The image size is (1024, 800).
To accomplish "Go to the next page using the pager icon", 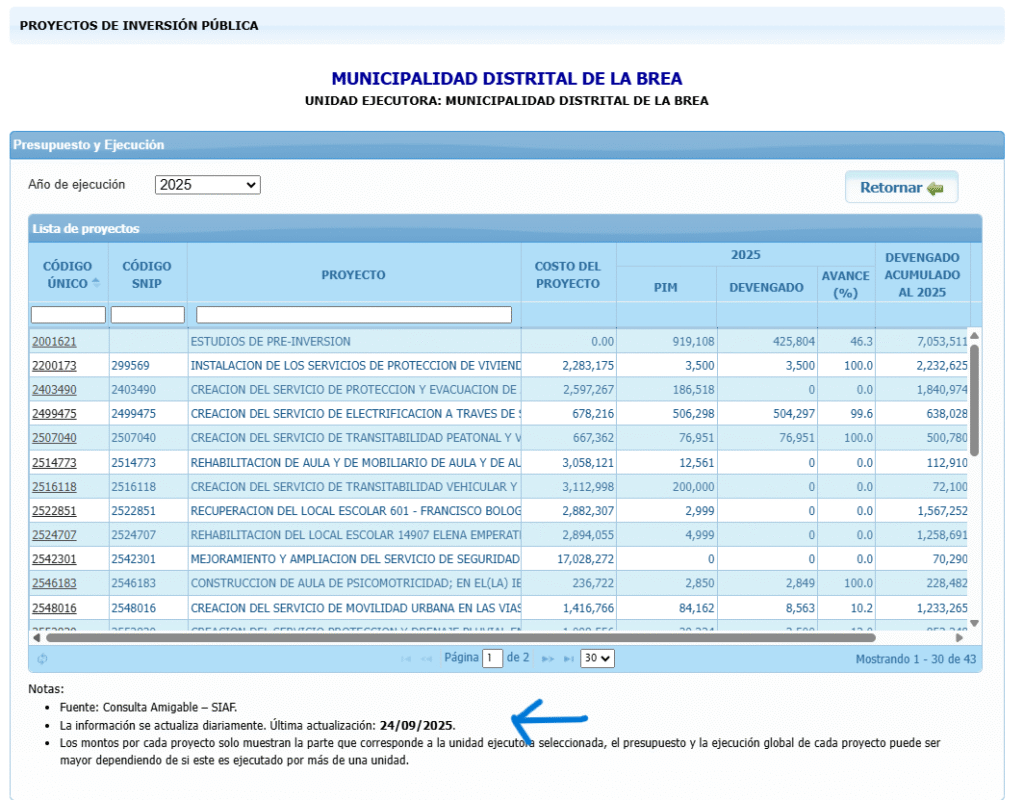I will (x=548, y=659).
